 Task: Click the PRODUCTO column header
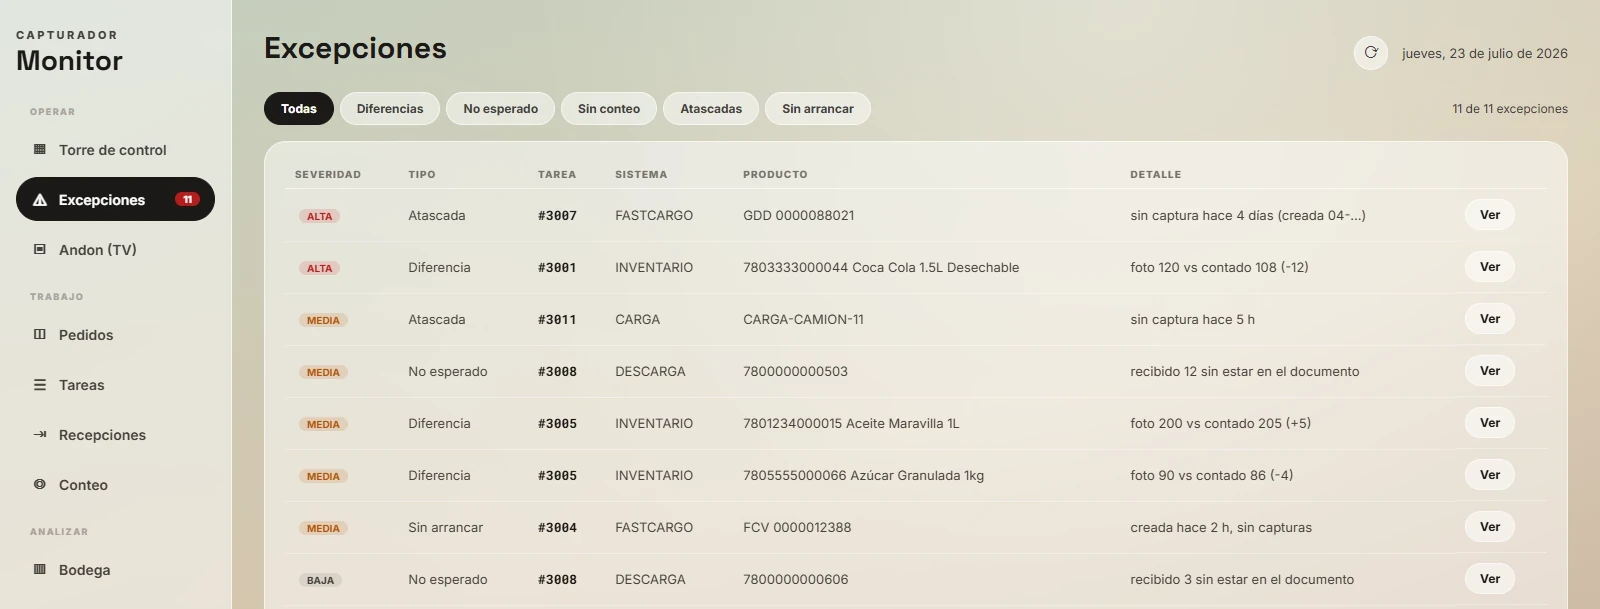(775, 174)
